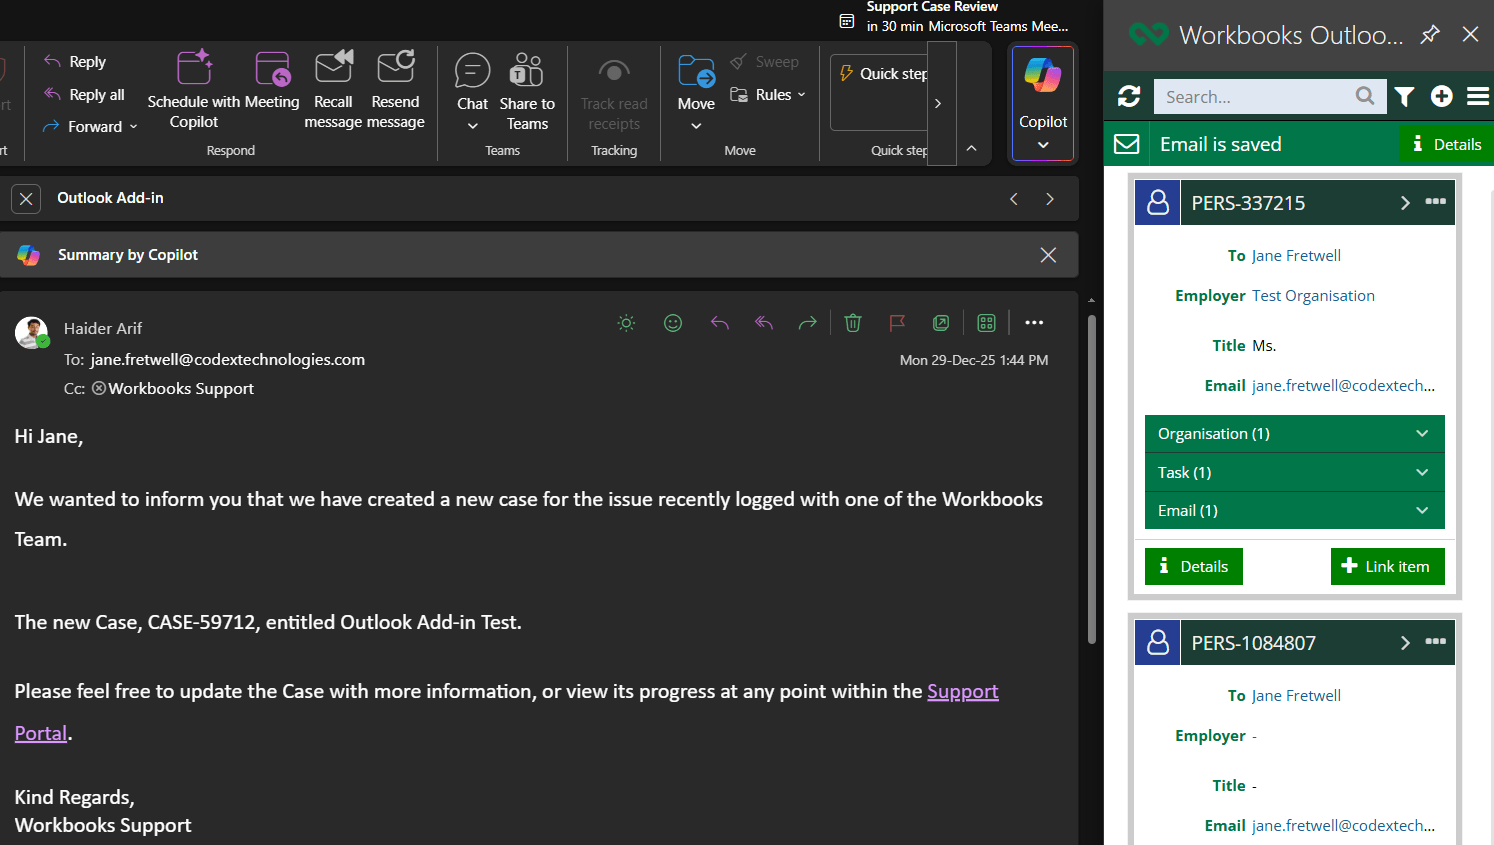Image resolution: width=1494 pixels, height=845 pixels.
Task: Expand the Task (1) section
Action: pyautogui.click(x=1294, y=472)
